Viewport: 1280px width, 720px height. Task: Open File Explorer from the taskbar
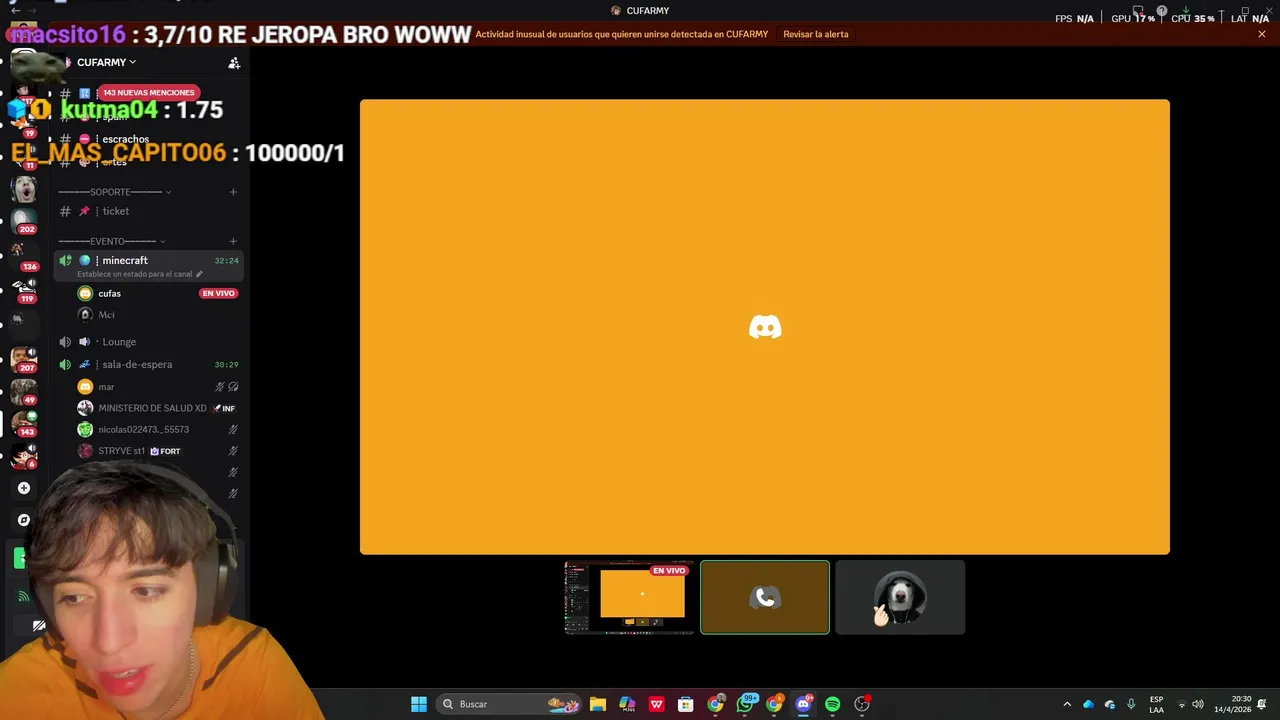[598, 704]
